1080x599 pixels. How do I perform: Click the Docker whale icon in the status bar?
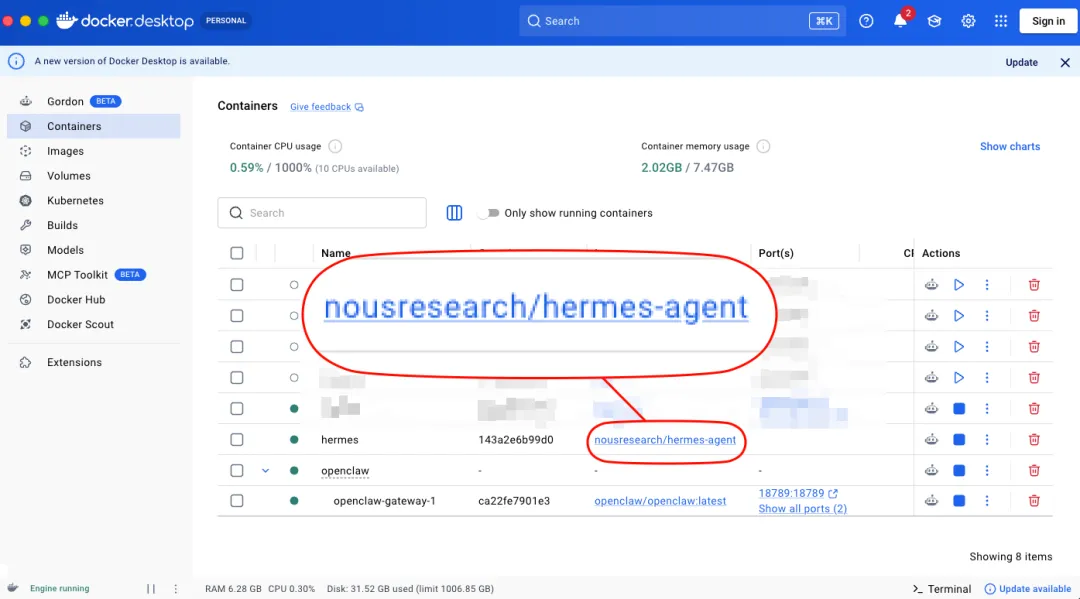point(13,588)
